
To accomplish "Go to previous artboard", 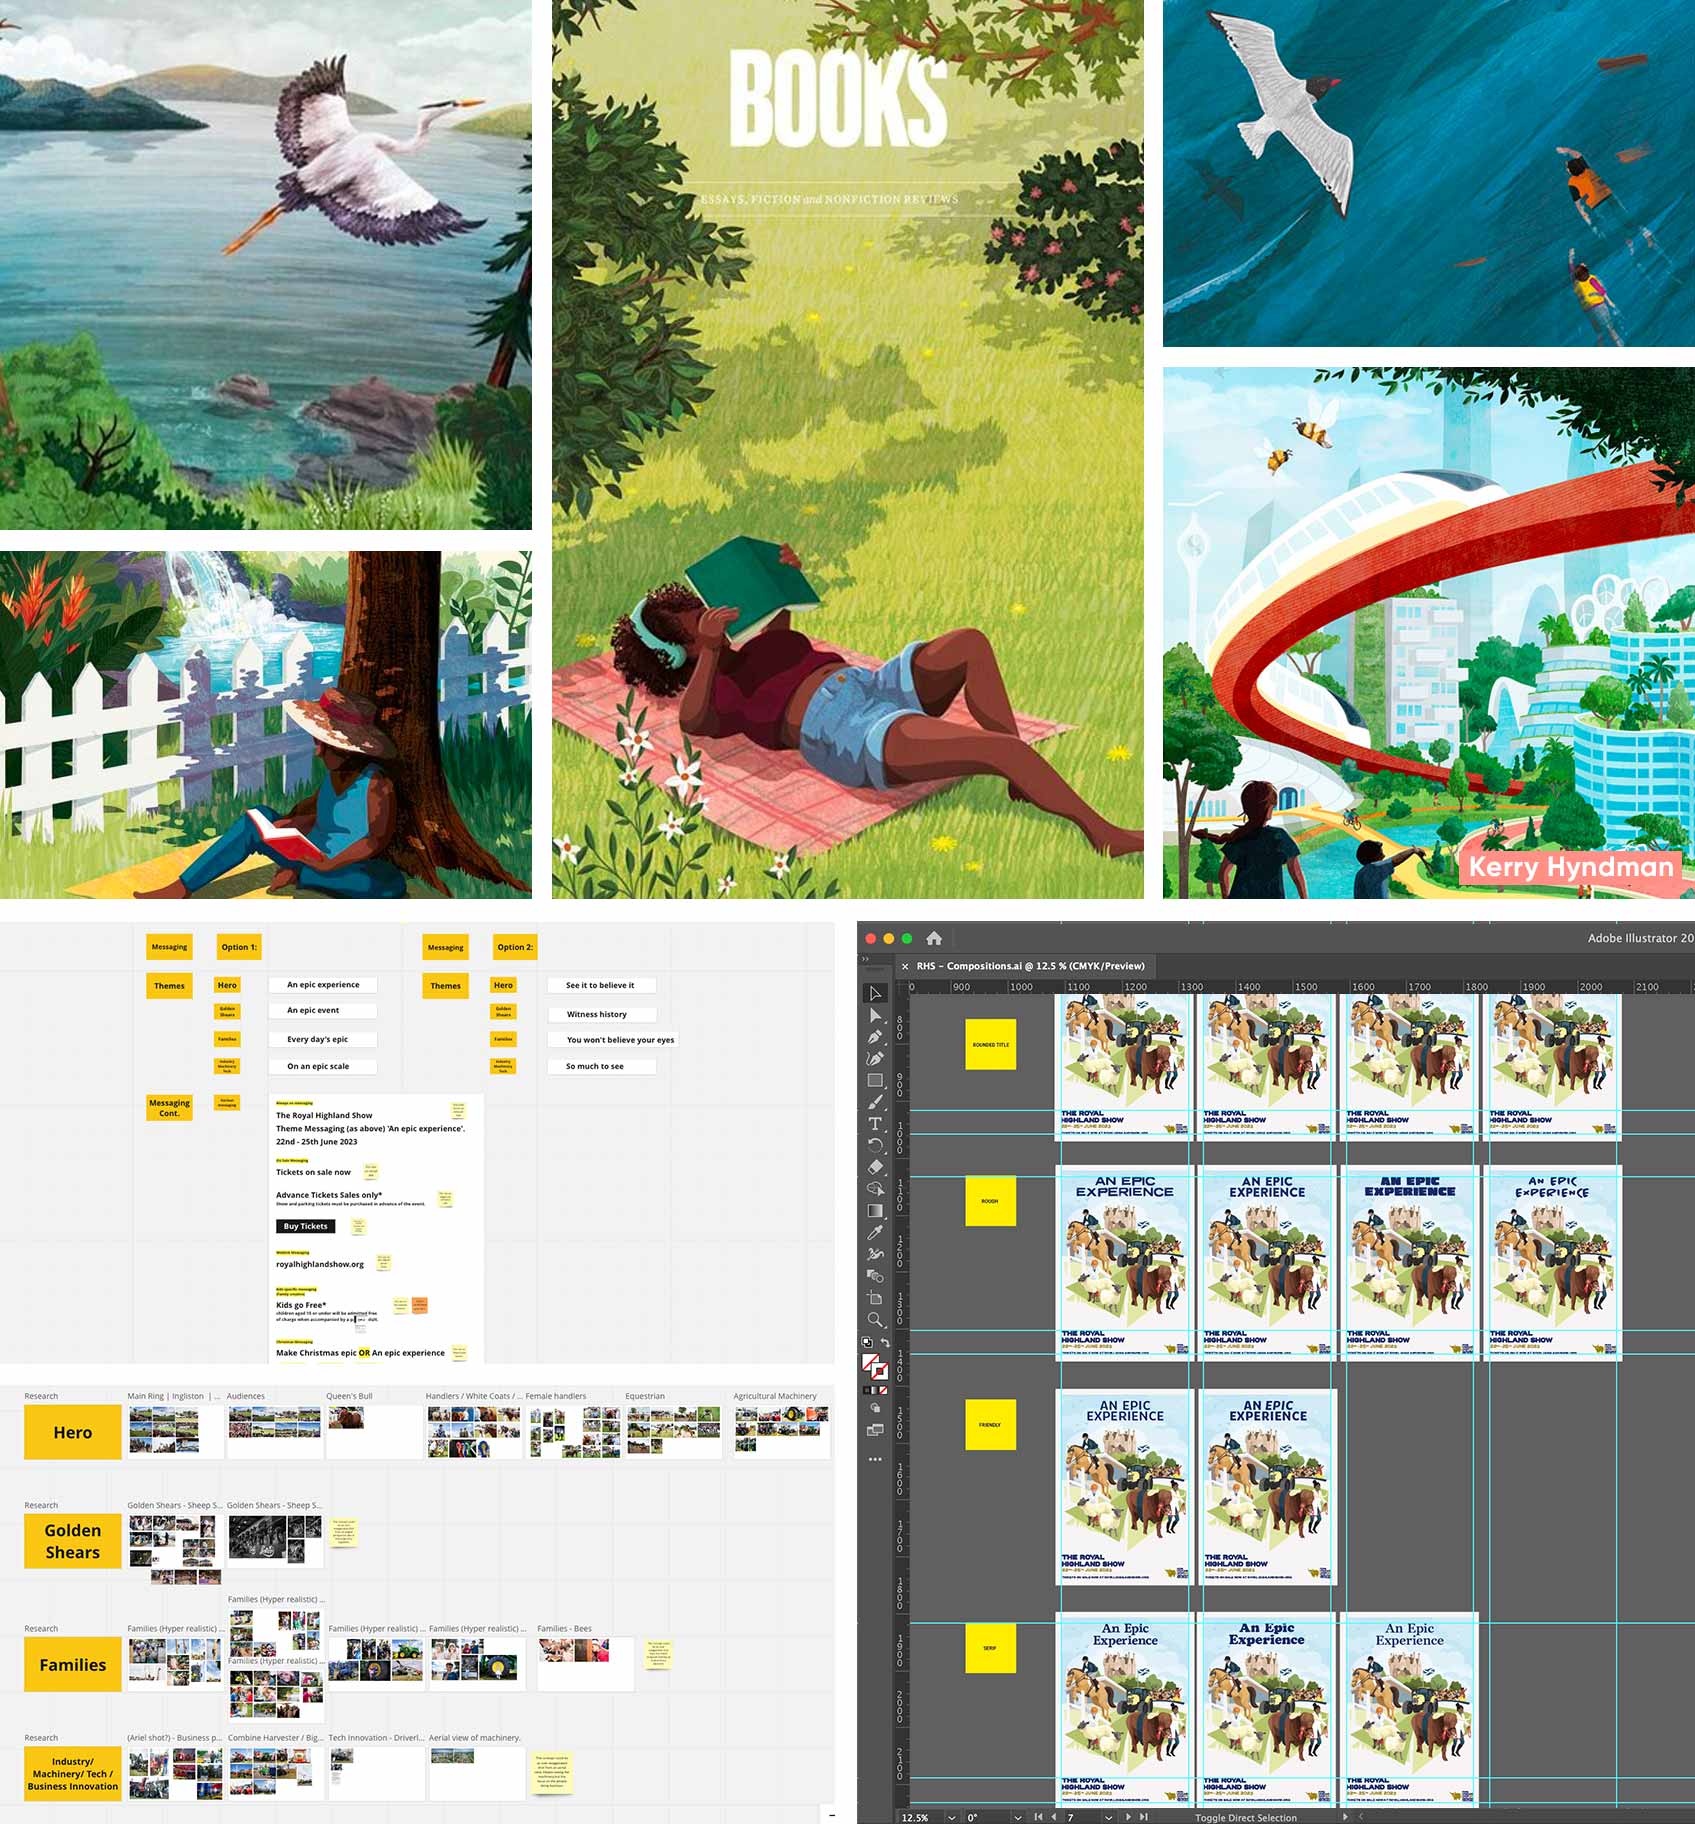I will (1054, 1817).
